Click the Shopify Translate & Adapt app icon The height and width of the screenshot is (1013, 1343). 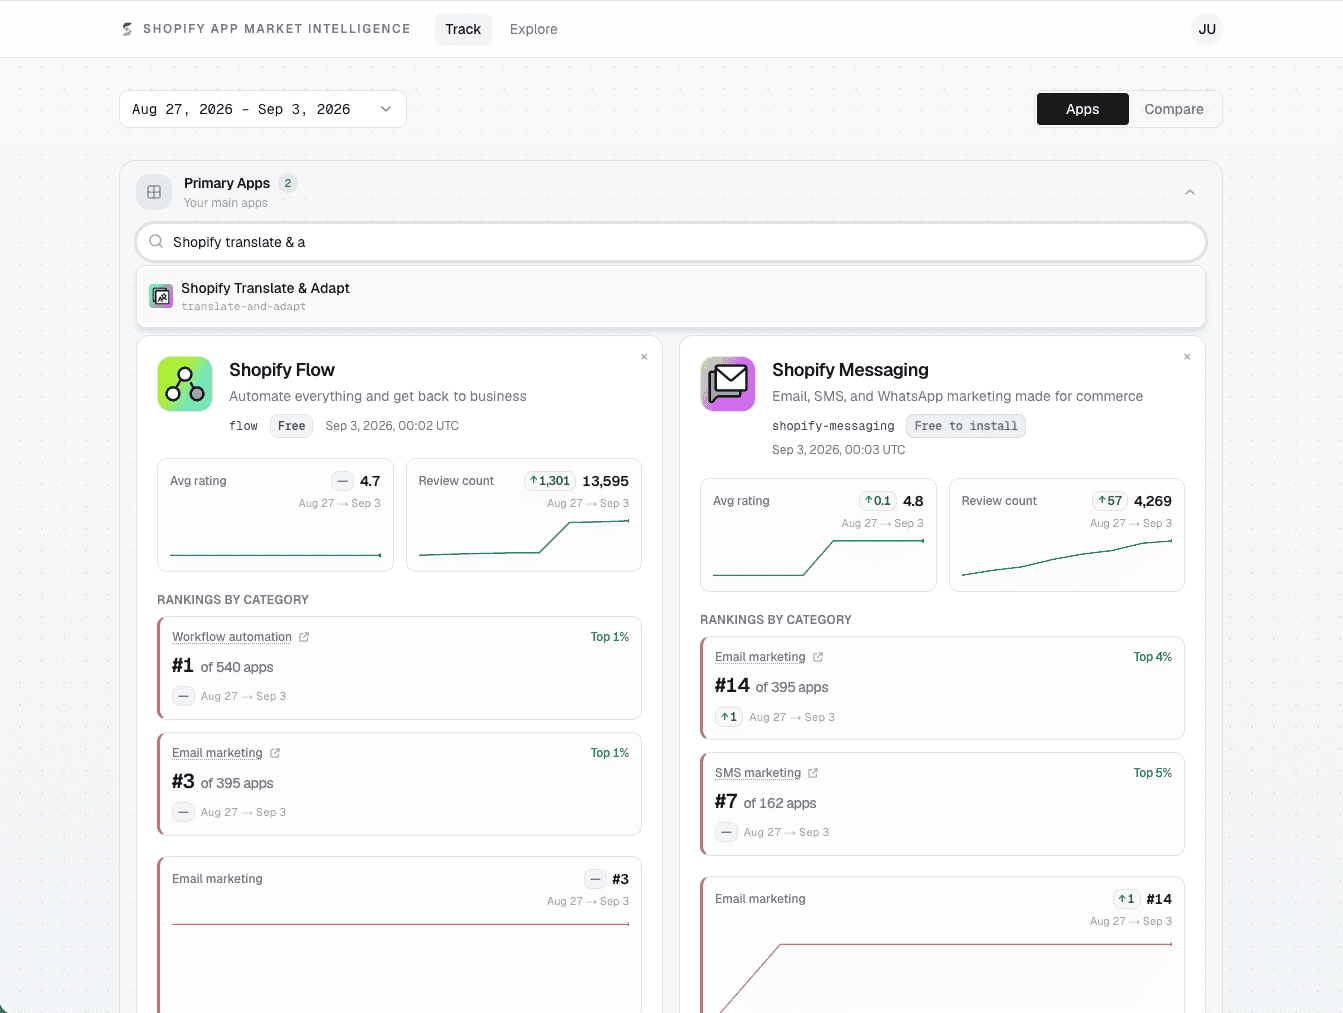point(161,296)
